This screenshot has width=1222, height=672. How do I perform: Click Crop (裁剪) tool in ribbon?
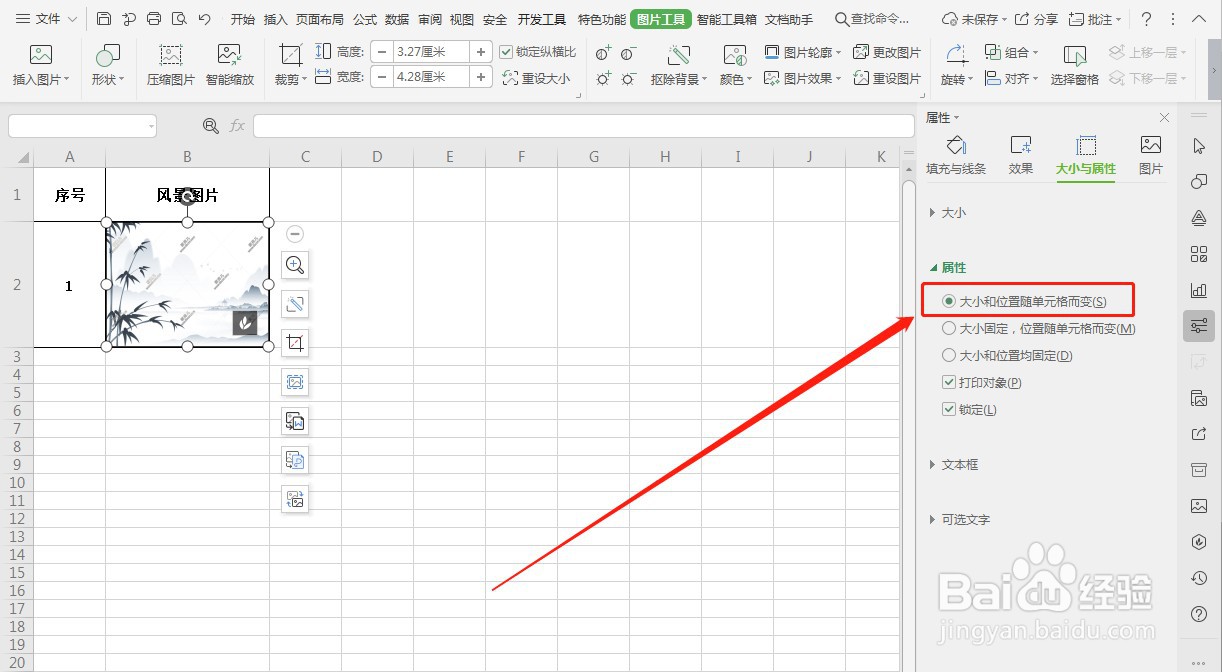coord(291,66)
